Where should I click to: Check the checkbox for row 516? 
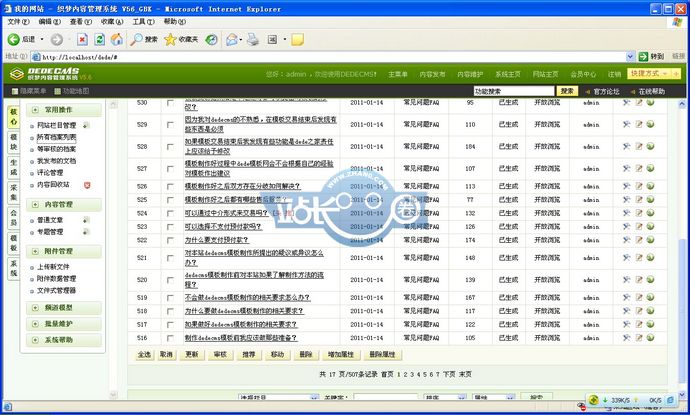pos(170,338)
